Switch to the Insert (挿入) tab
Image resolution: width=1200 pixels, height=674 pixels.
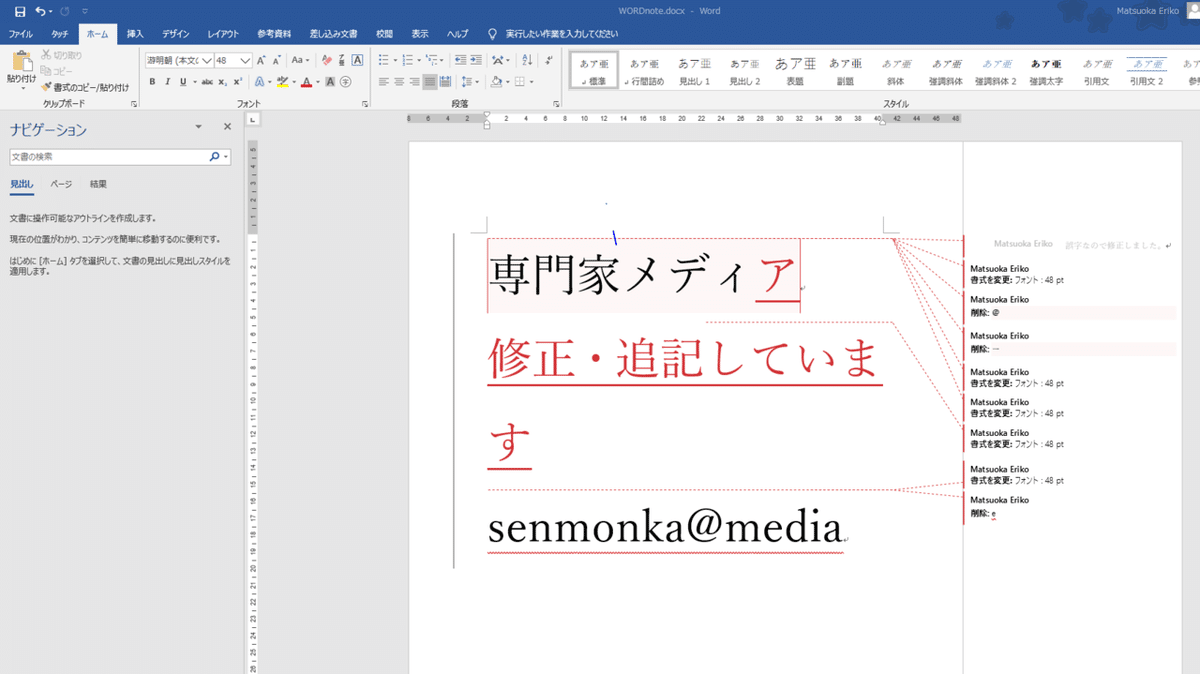coord(135,34)
